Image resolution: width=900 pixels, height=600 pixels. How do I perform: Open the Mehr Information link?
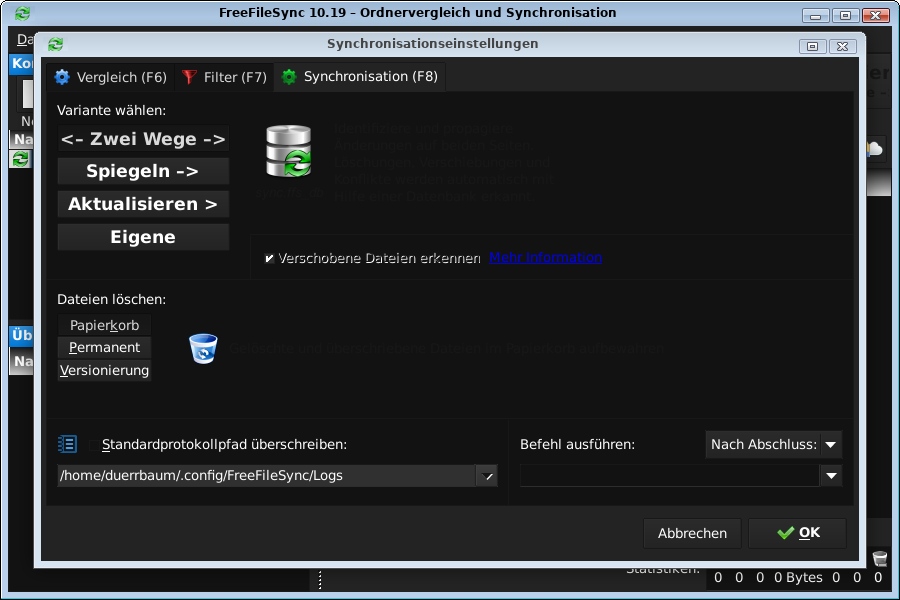(x=545, y=258)
